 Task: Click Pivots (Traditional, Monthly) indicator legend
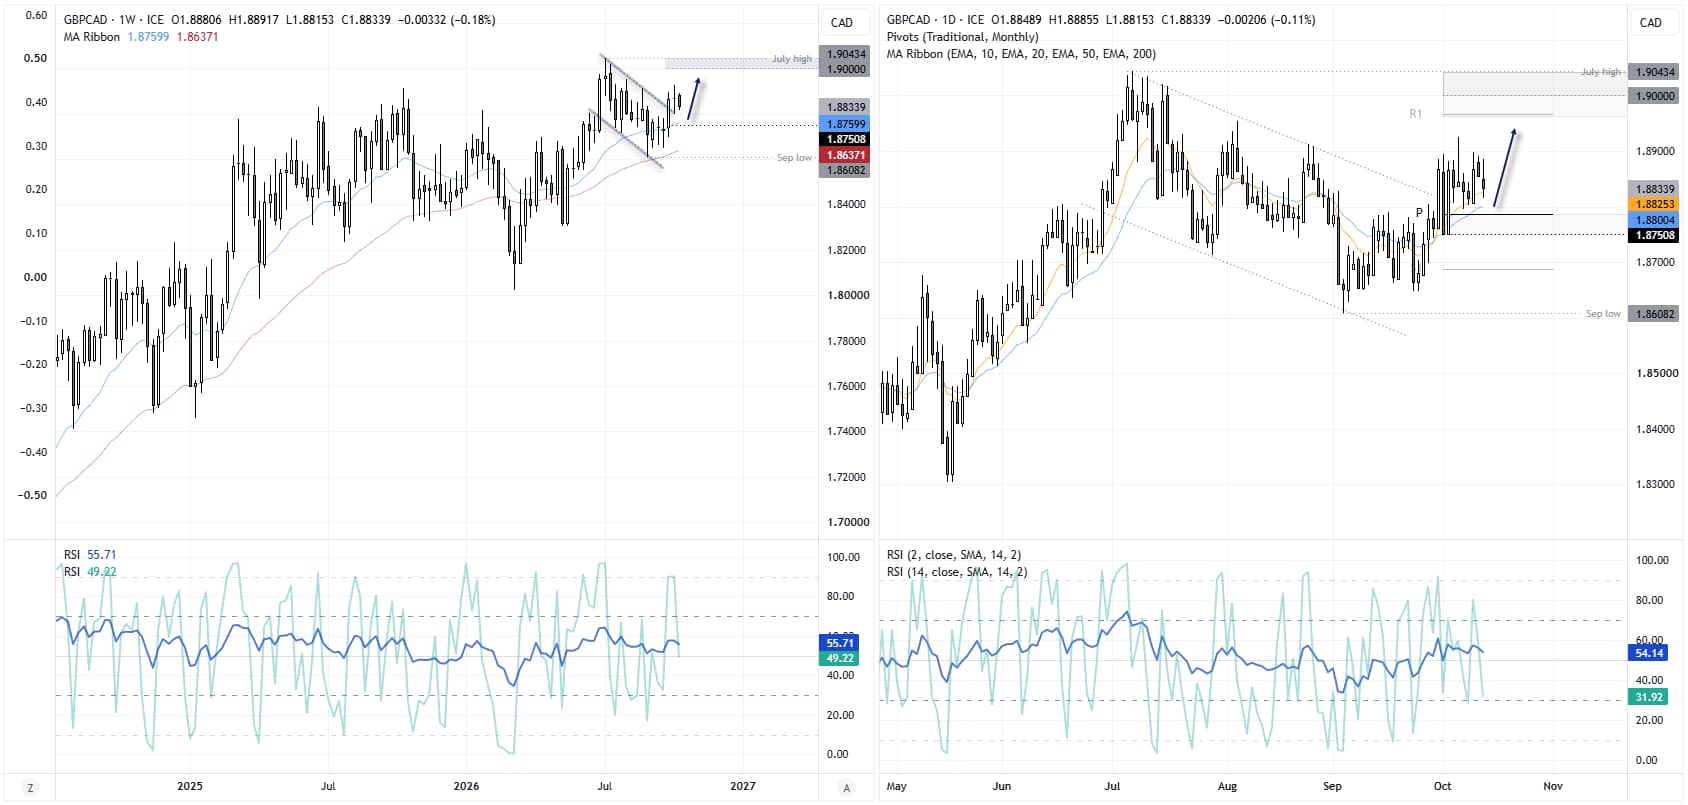pyautogui.click(x=963, y=37)
